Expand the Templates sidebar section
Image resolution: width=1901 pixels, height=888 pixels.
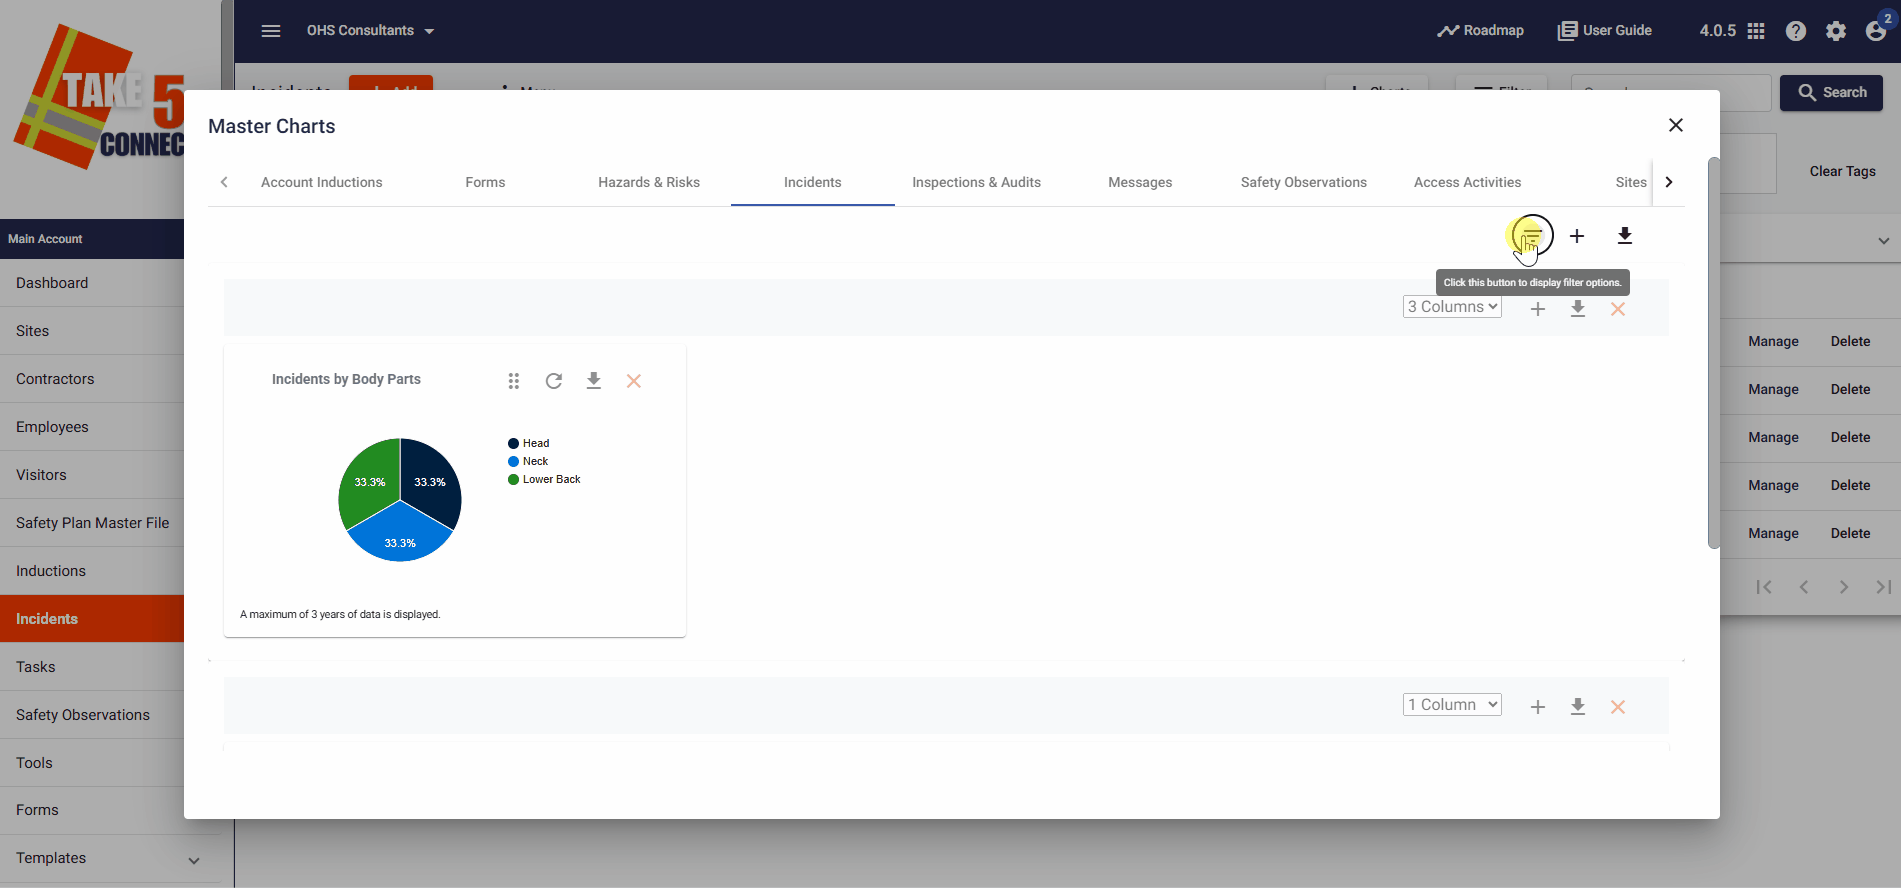tap(194, 860)
